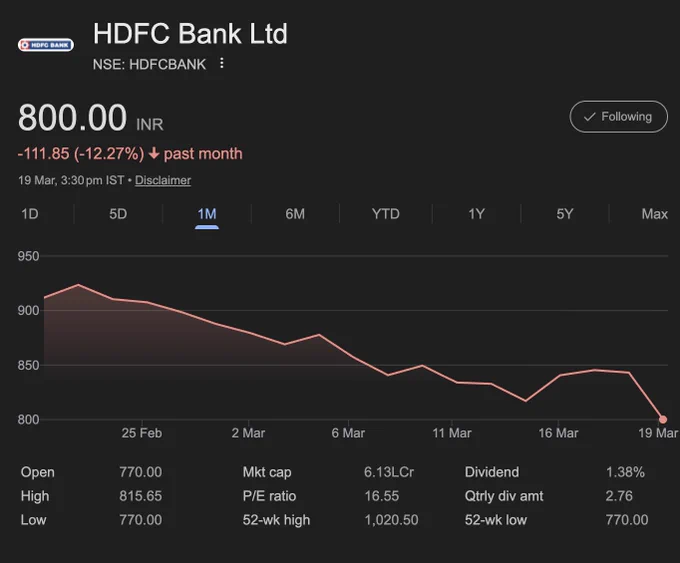Image resolution: width=680 pixels, height=563 pixels.
Task: Click the chart line at 16 Mar
Action: [x=559, y=376]
